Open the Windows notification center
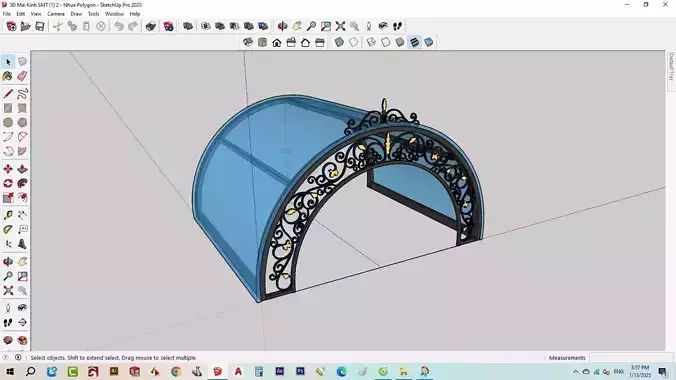Viewport: 676px width, 380px height. click(663, 371)
